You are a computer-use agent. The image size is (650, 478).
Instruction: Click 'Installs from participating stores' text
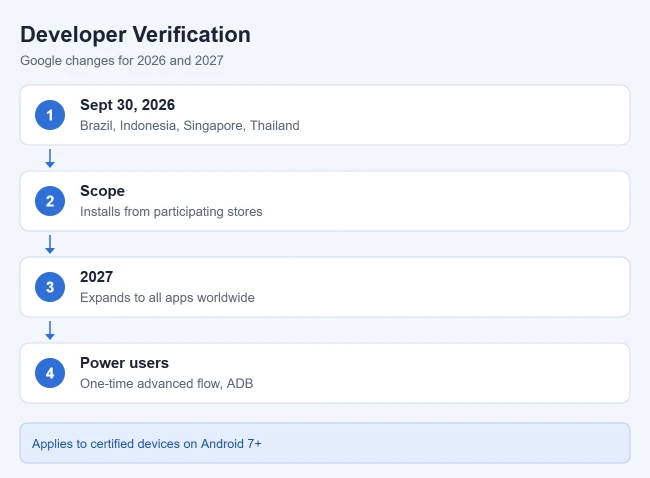[x=171, y=212]
